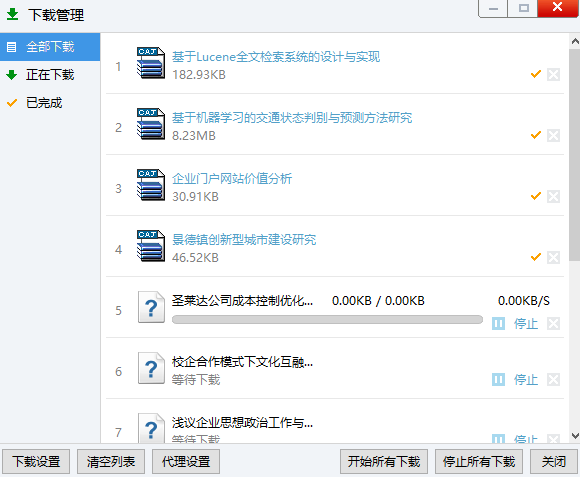Stop downloading 圣莱达公司成本控制优化 via 停止 link
Screen dimensions: 580x477
pos(526,324)
